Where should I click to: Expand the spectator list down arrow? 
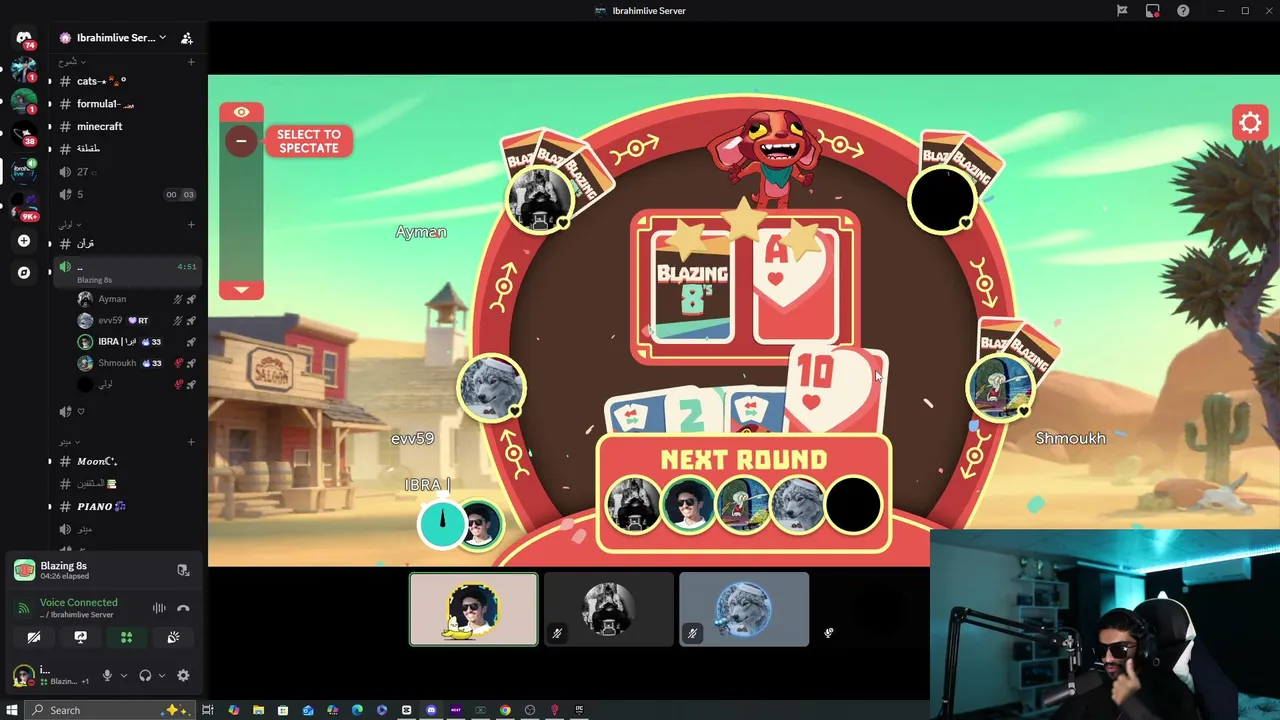241,290
